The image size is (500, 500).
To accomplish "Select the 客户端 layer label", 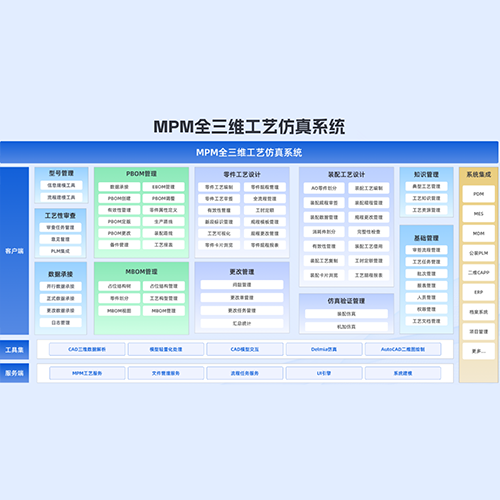I will coord(14,251).
